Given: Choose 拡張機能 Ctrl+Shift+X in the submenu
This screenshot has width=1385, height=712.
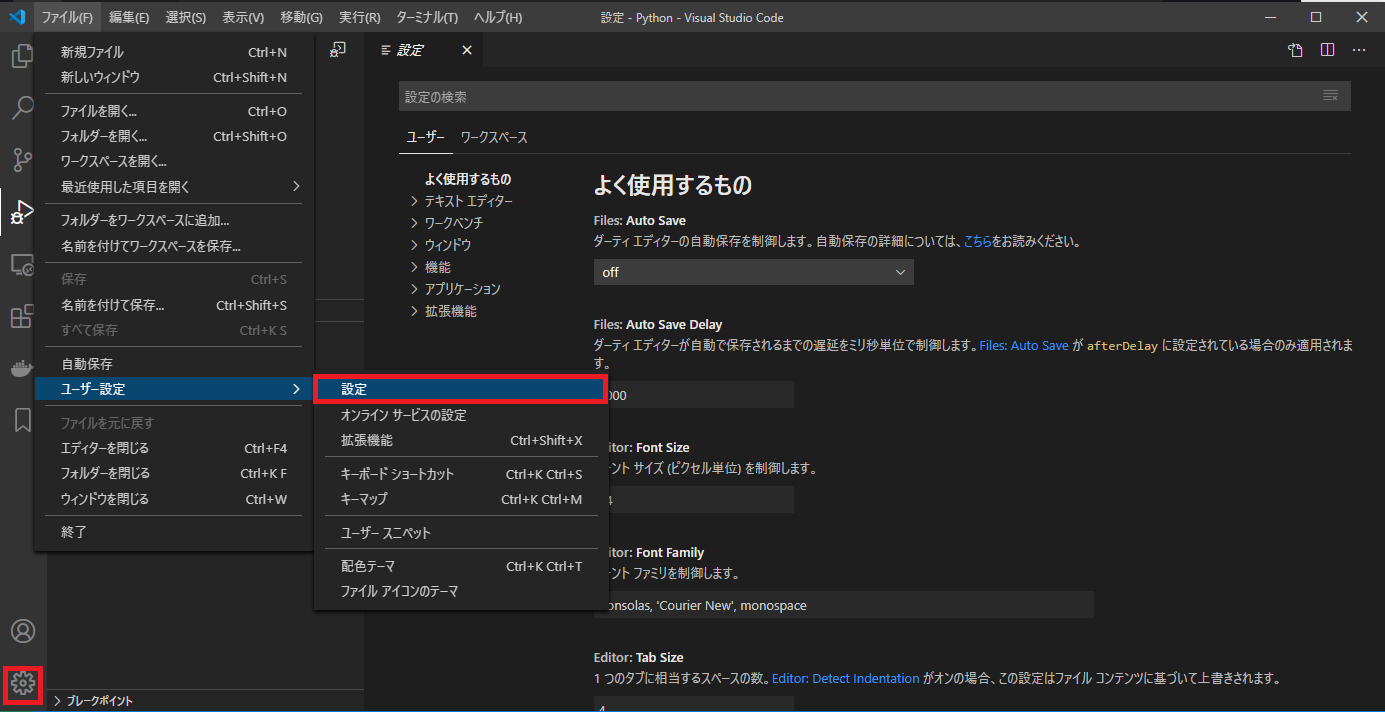Looking at the screenshot, I should (x=460, y=440).
